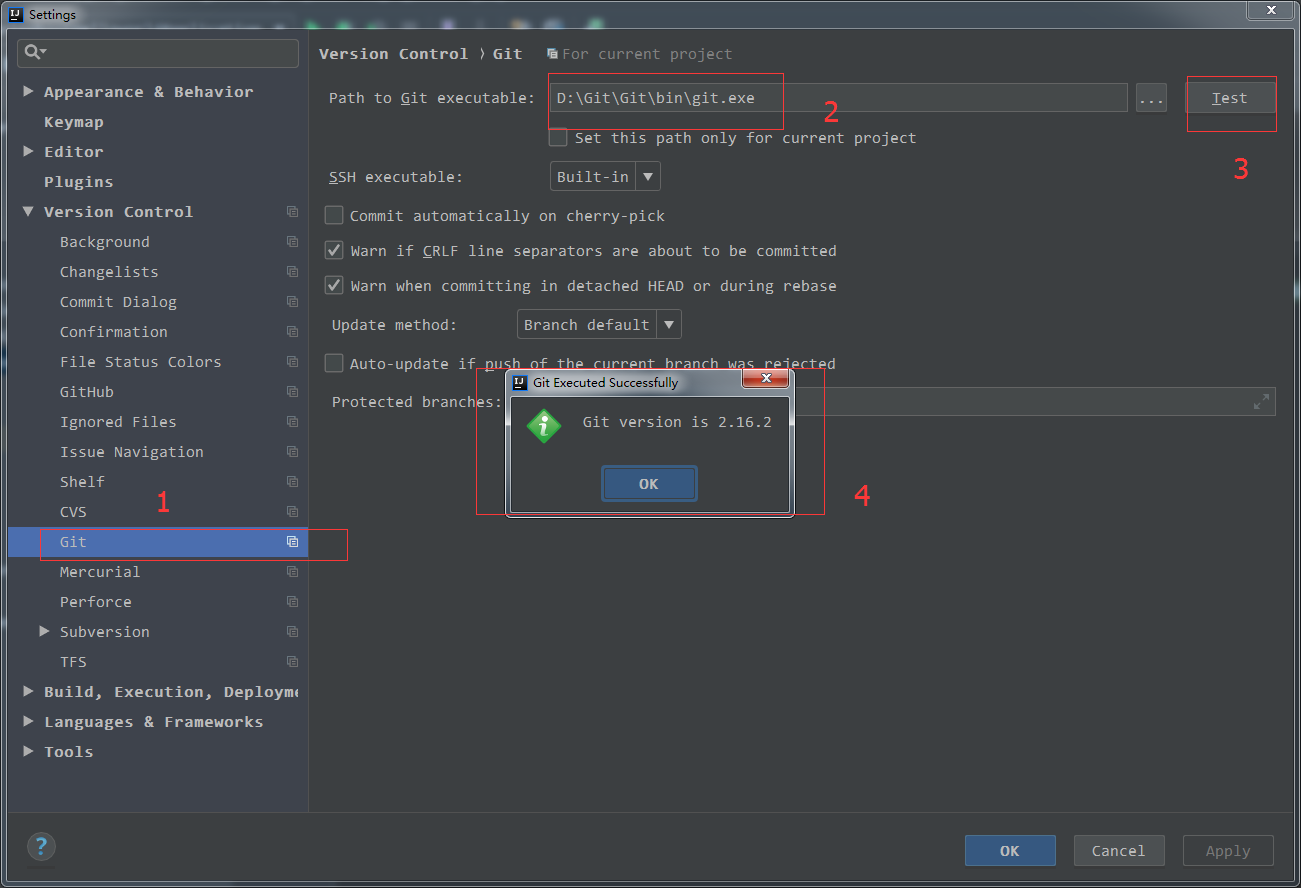Click the Test button for Git path
This screenshot has height=888, width=1301.
1230,98
